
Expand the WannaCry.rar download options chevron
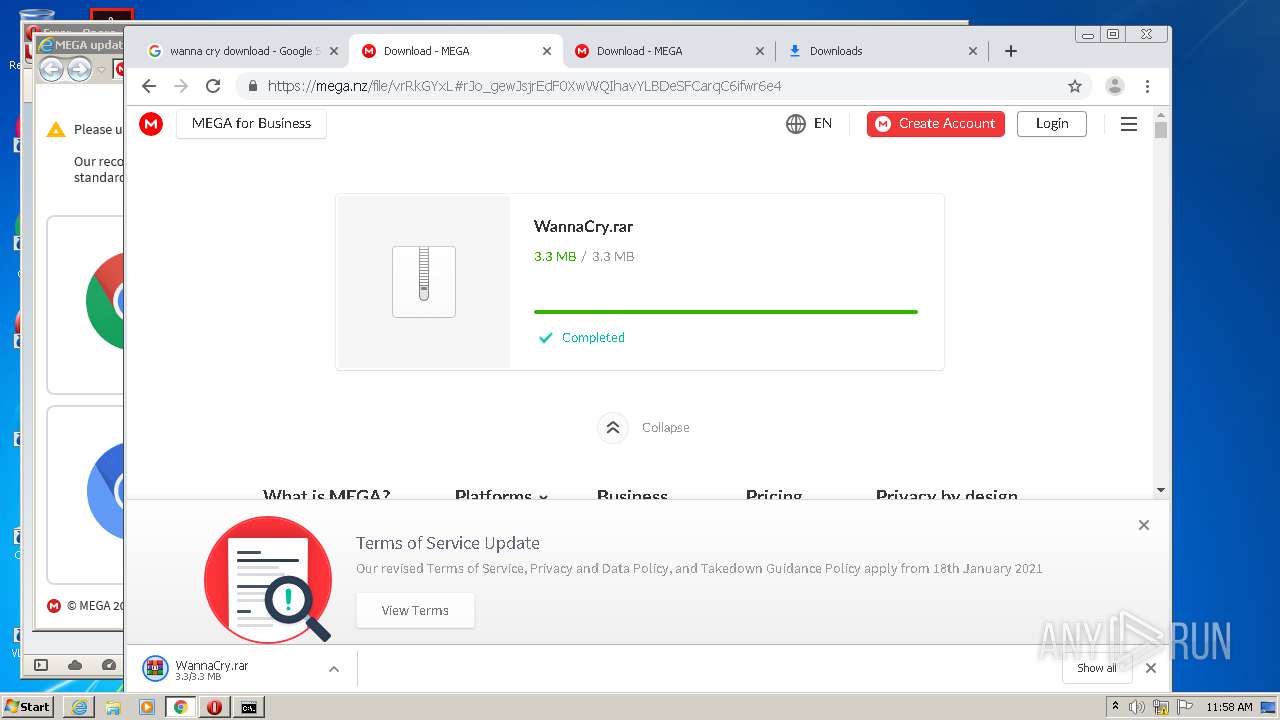[334, 669]
